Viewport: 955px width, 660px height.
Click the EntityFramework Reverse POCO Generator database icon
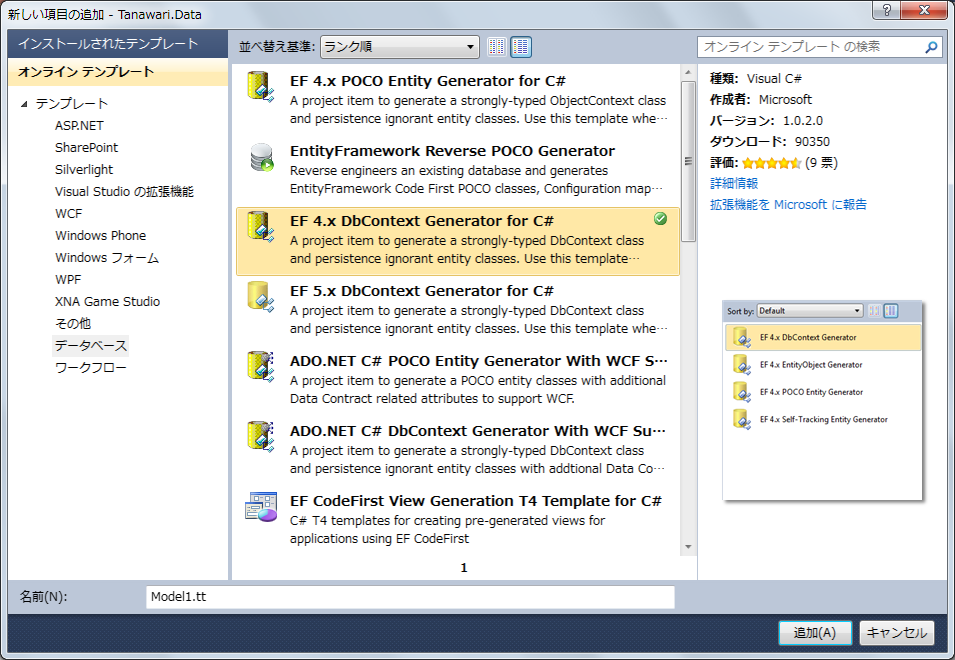[261, 156]
